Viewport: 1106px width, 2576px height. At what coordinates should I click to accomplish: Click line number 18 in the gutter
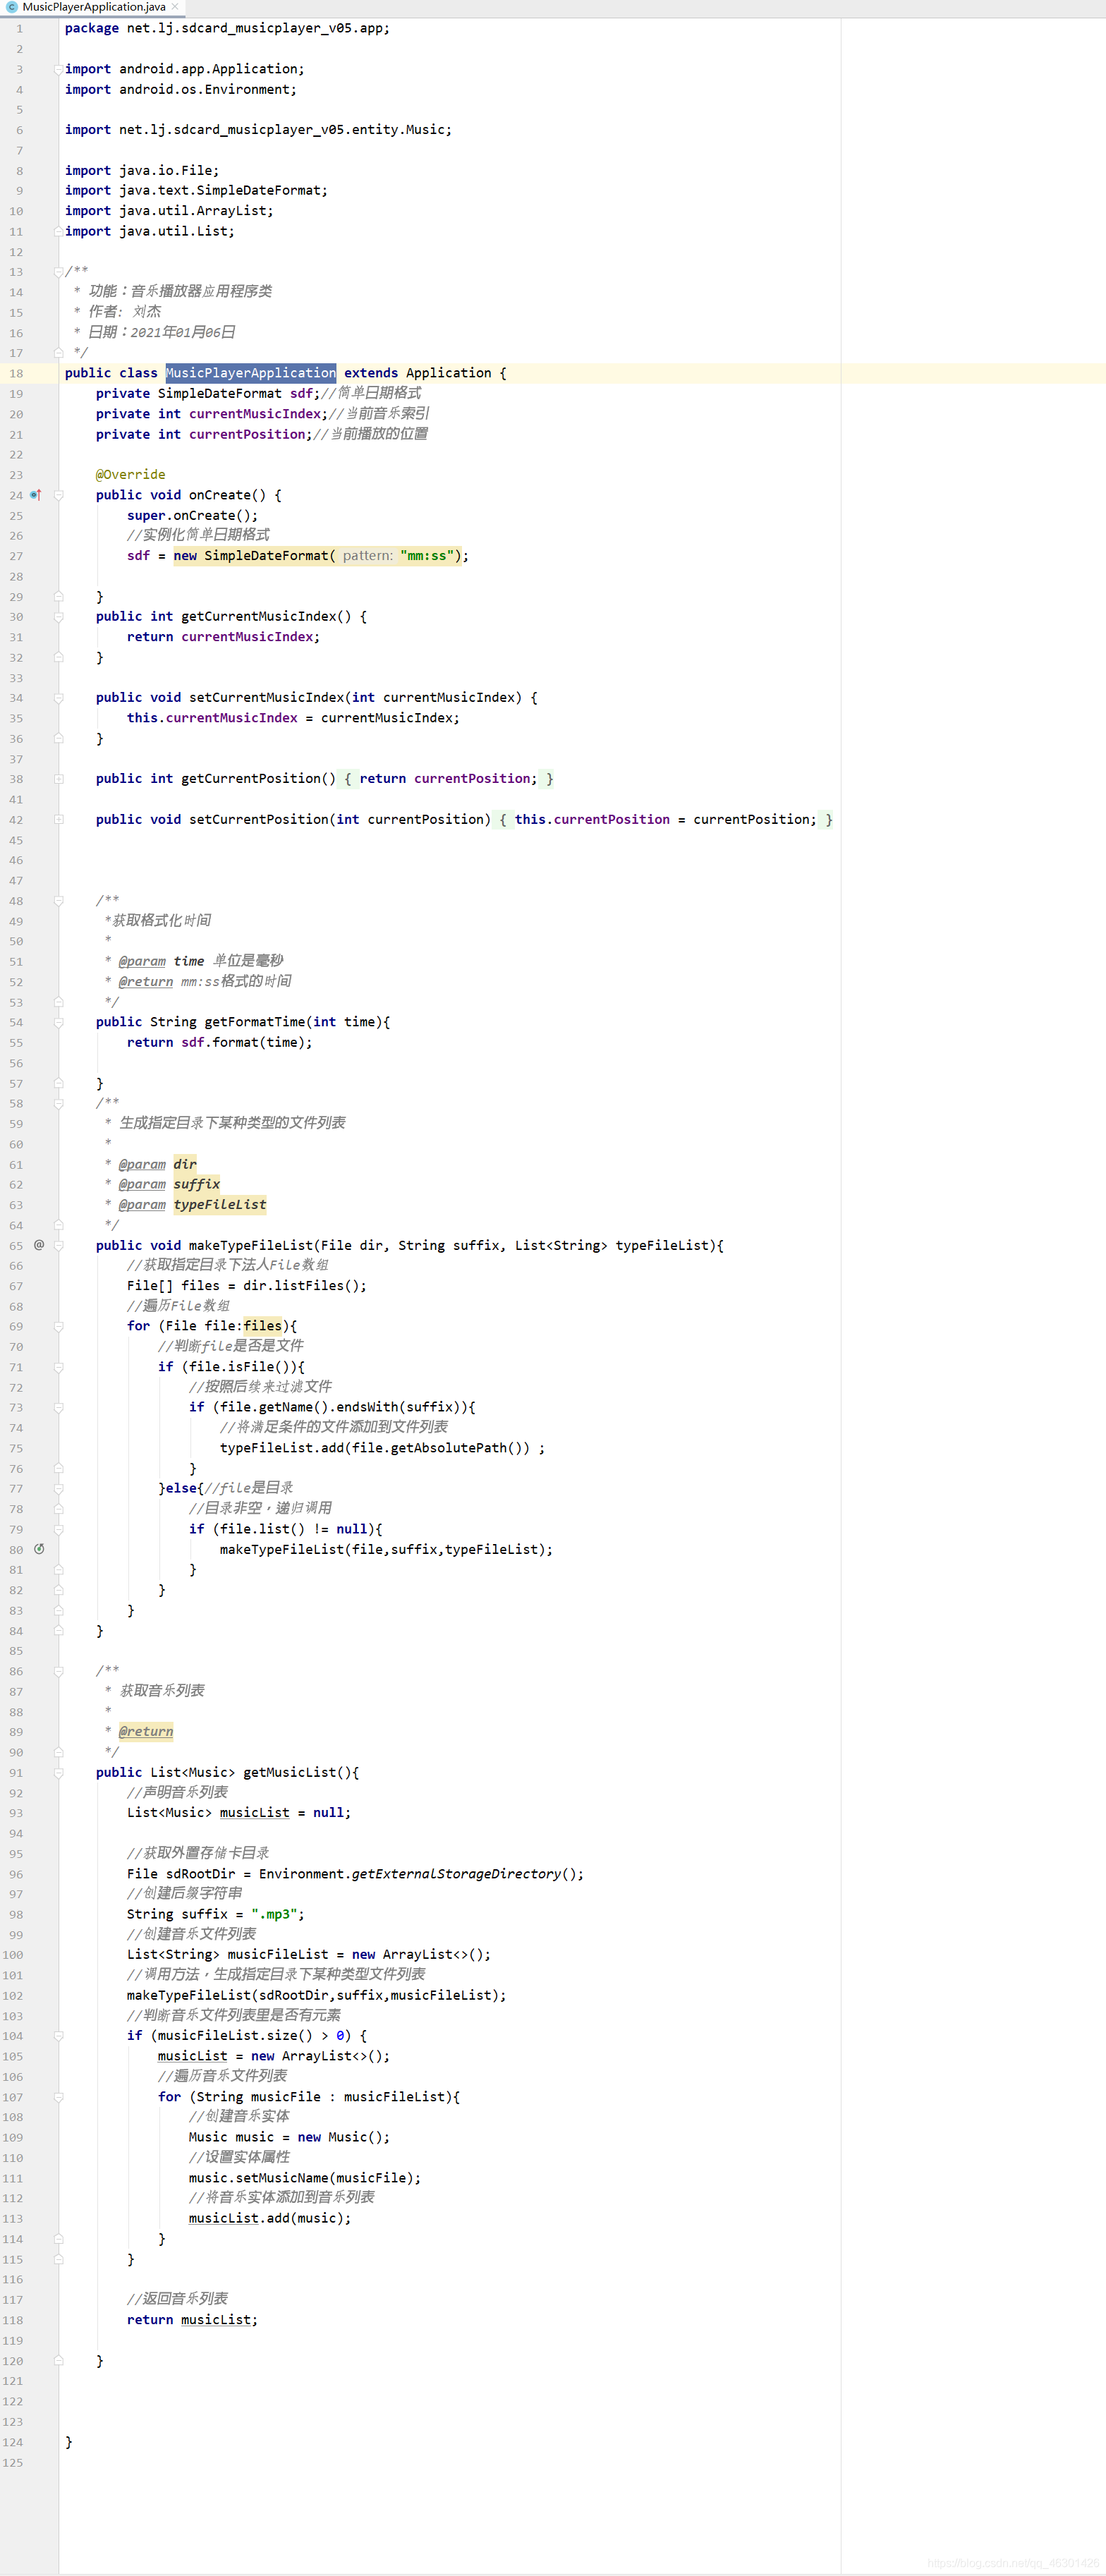pos(16,374)
